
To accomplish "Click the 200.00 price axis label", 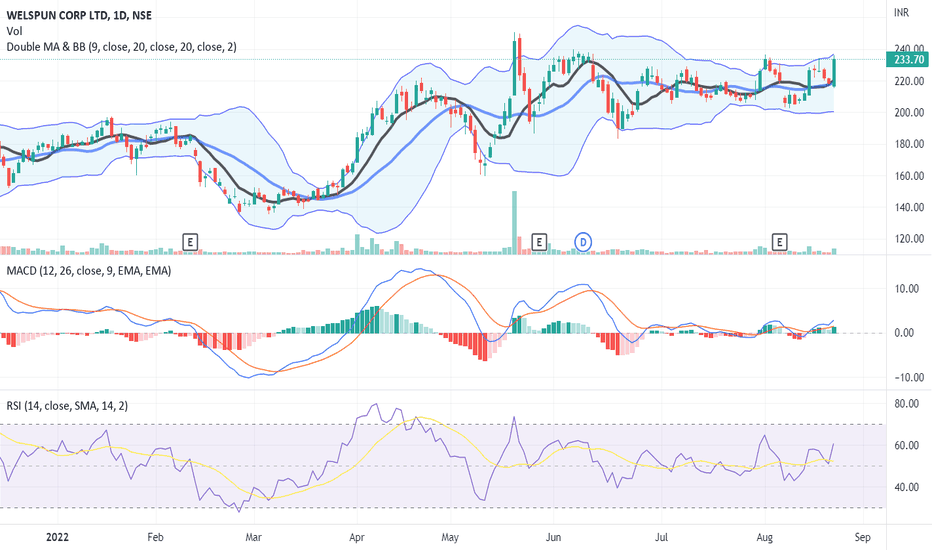I will [x=909, y=112].
